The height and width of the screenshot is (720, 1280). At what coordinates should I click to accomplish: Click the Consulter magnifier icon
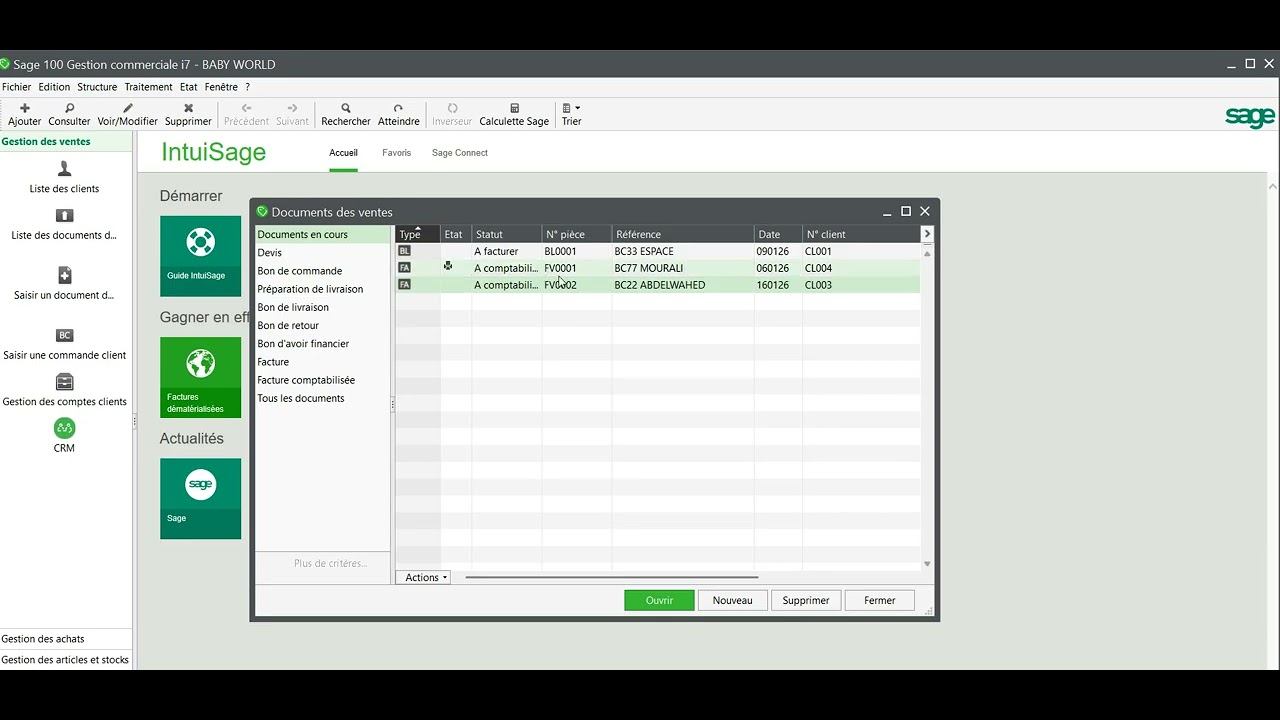tap(69, 108)
